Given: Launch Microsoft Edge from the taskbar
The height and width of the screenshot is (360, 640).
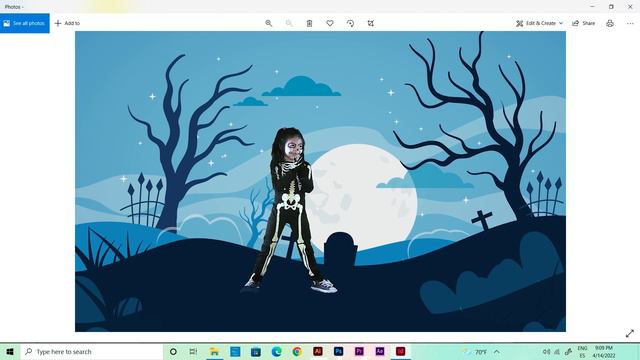Looking at the screenshot, I should click(x=276, y=351).
